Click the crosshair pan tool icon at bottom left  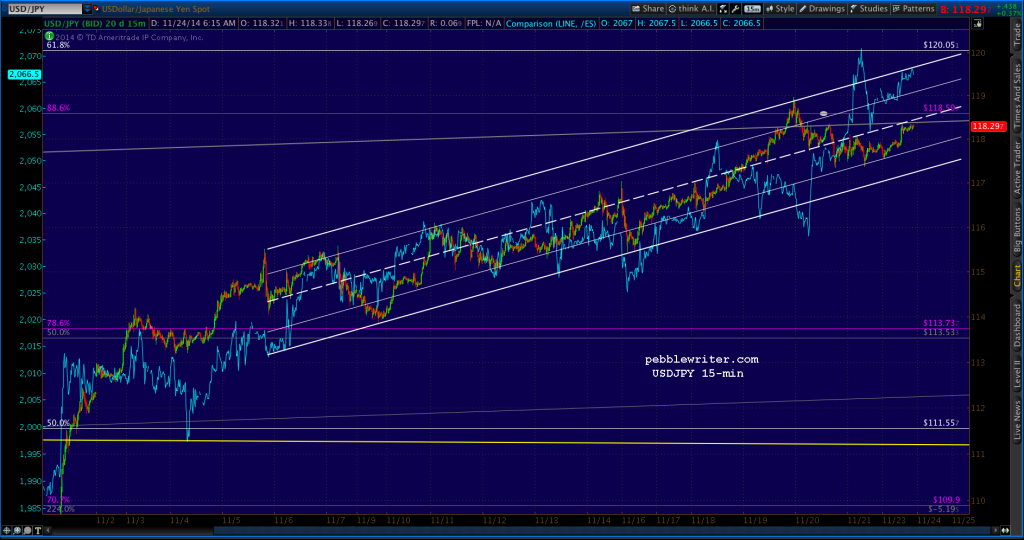coord(7,530)
